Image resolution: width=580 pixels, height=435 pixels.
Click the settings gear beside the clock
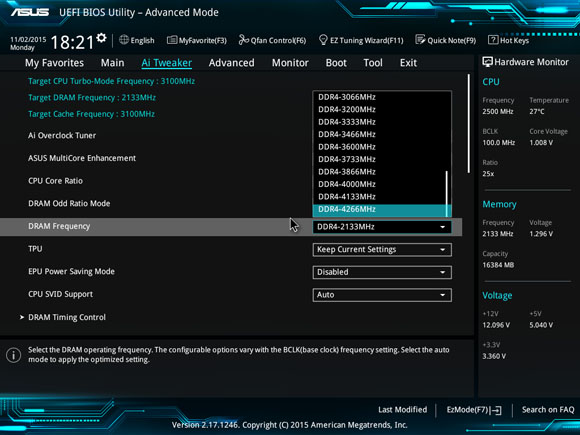click(101, 38)
